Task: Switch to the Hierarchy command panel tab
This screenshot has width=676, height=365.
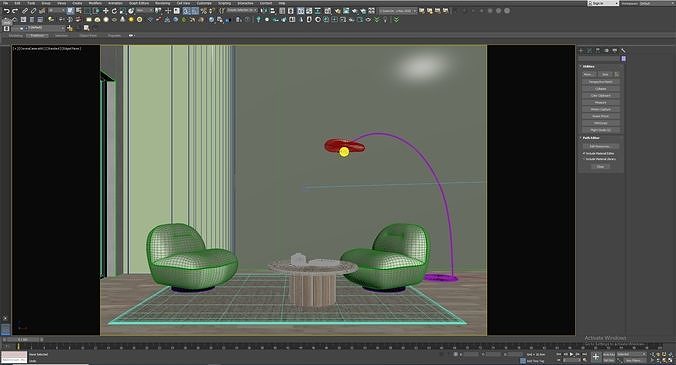Action: (598, 50)
